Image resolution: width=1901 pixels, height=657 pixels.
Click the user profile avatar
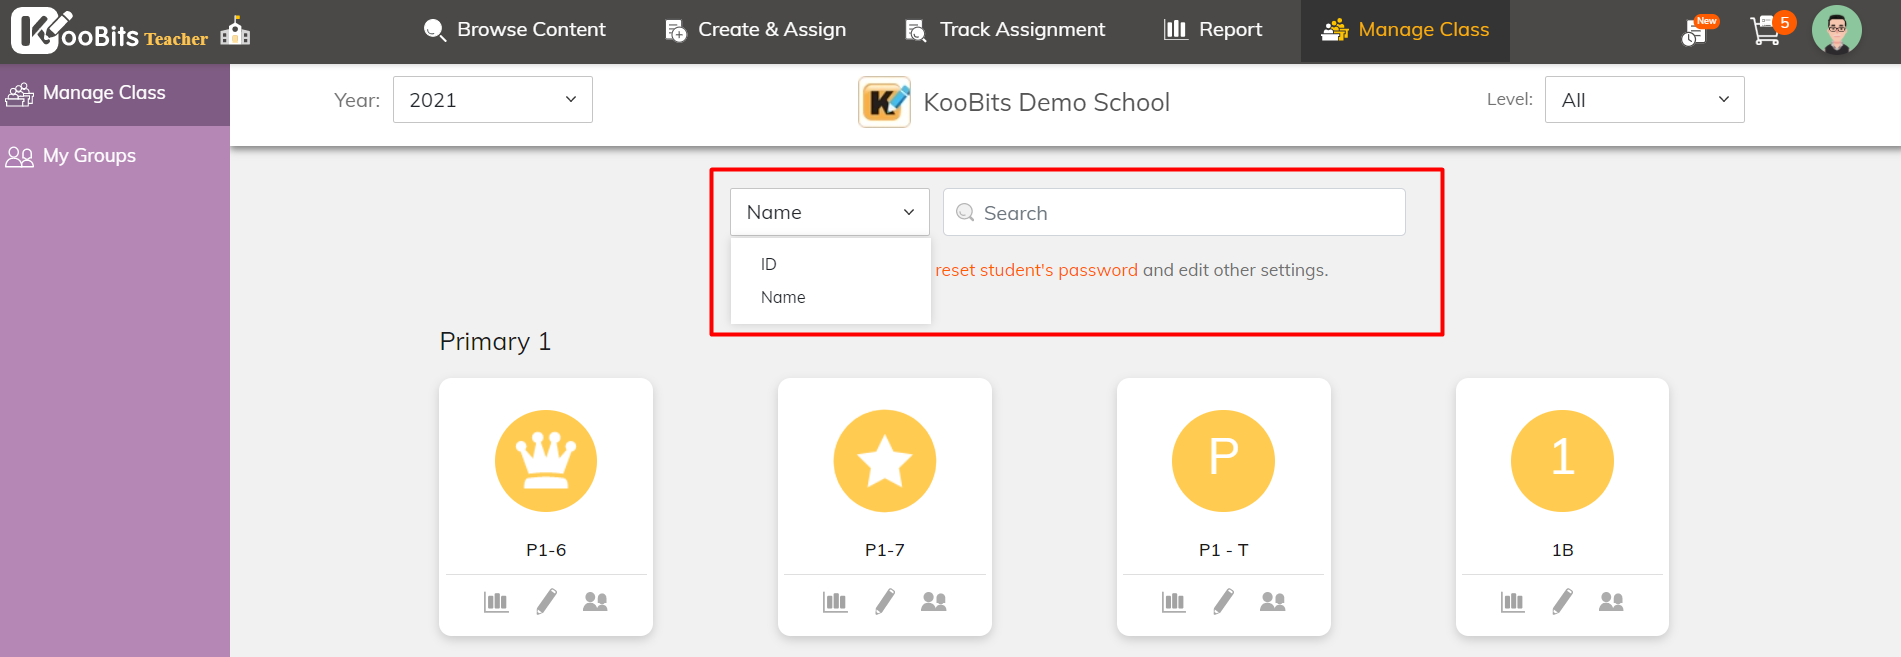point(1836,30)
